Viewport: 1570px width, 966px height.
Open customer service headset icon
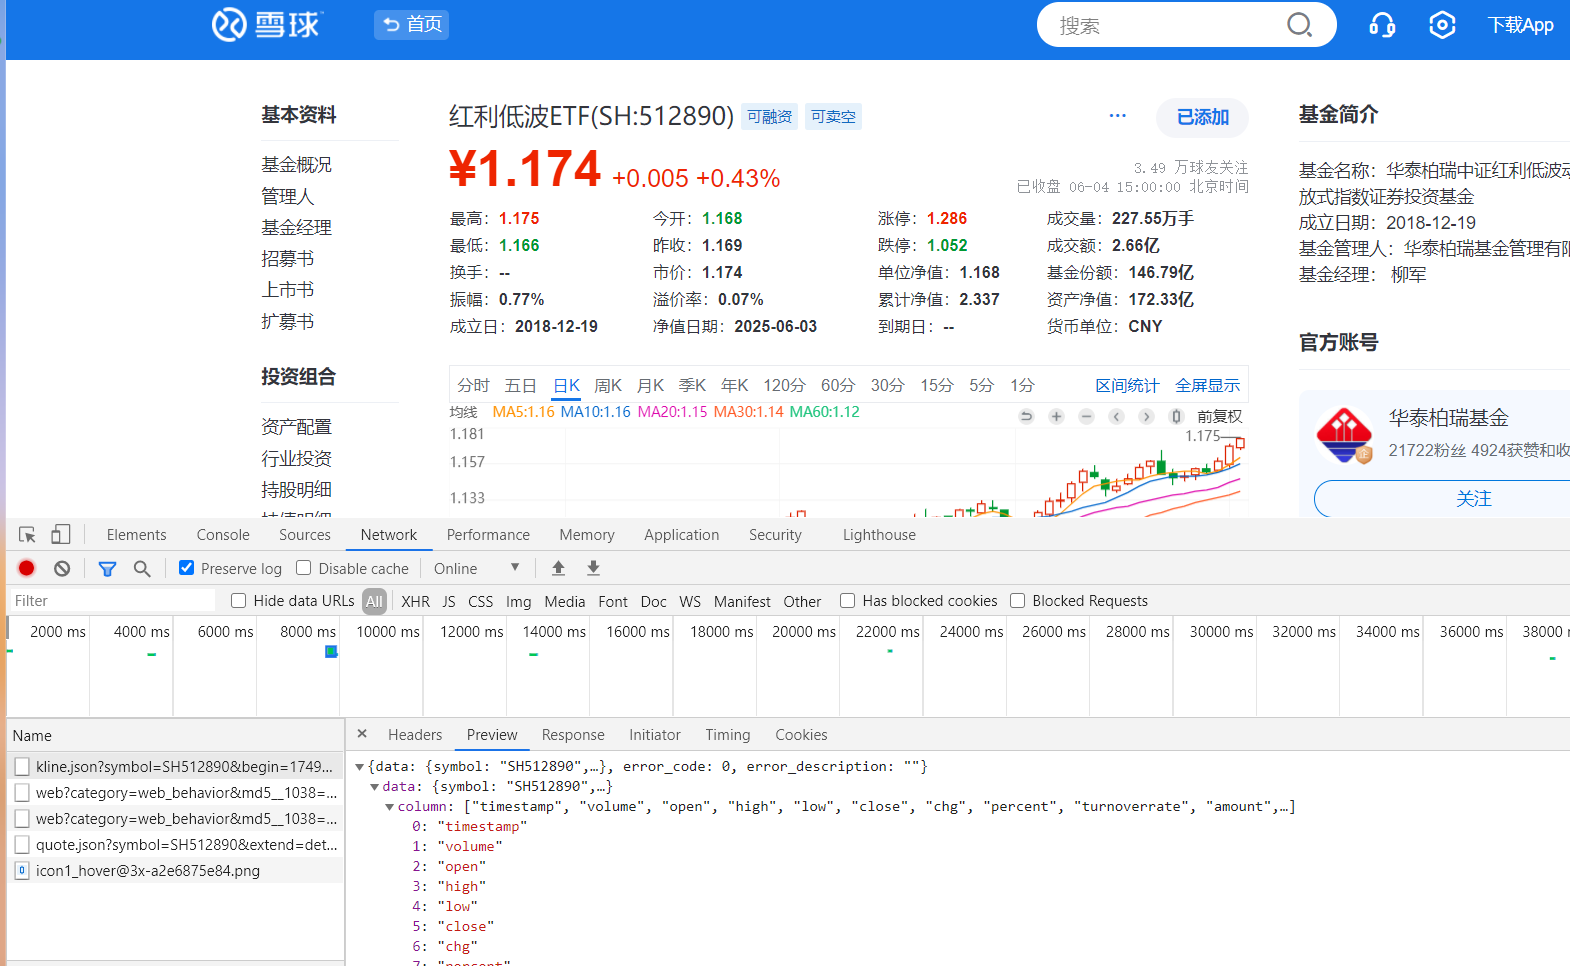tap(1382, 25)
